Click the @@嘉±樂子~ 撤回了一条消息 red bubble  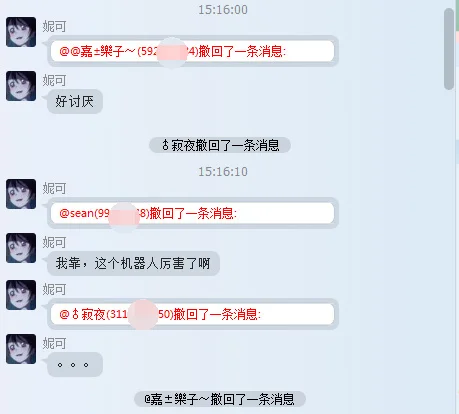[193, 51]
